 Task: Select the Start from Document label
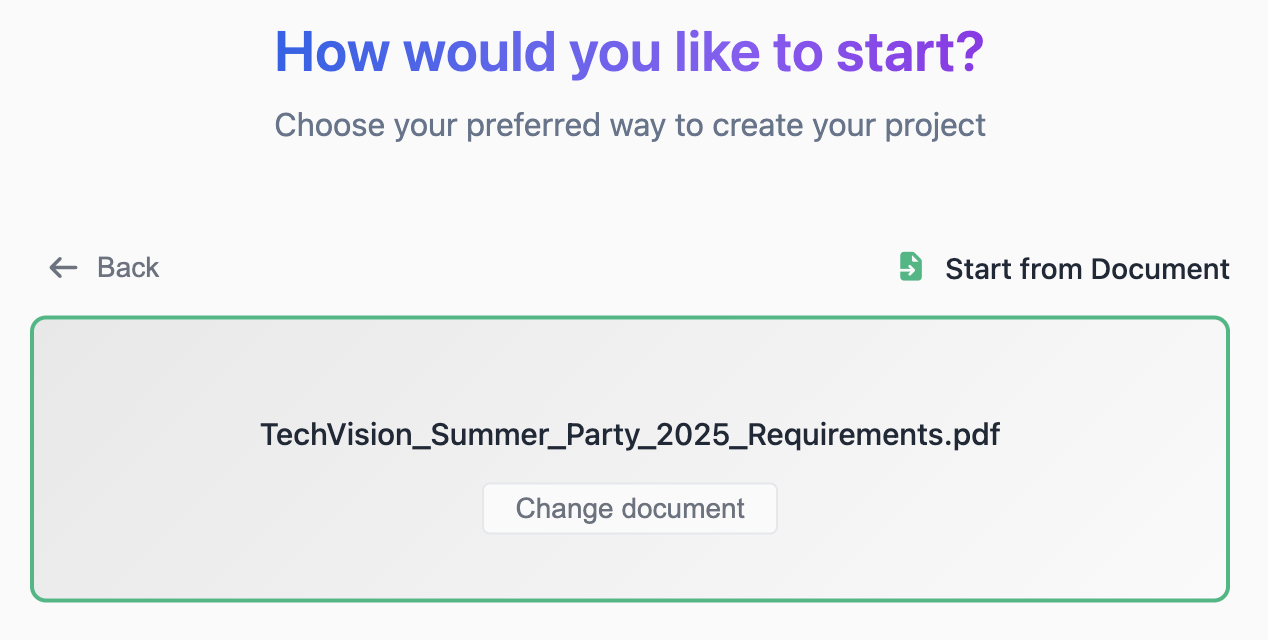coord(1087,269)
